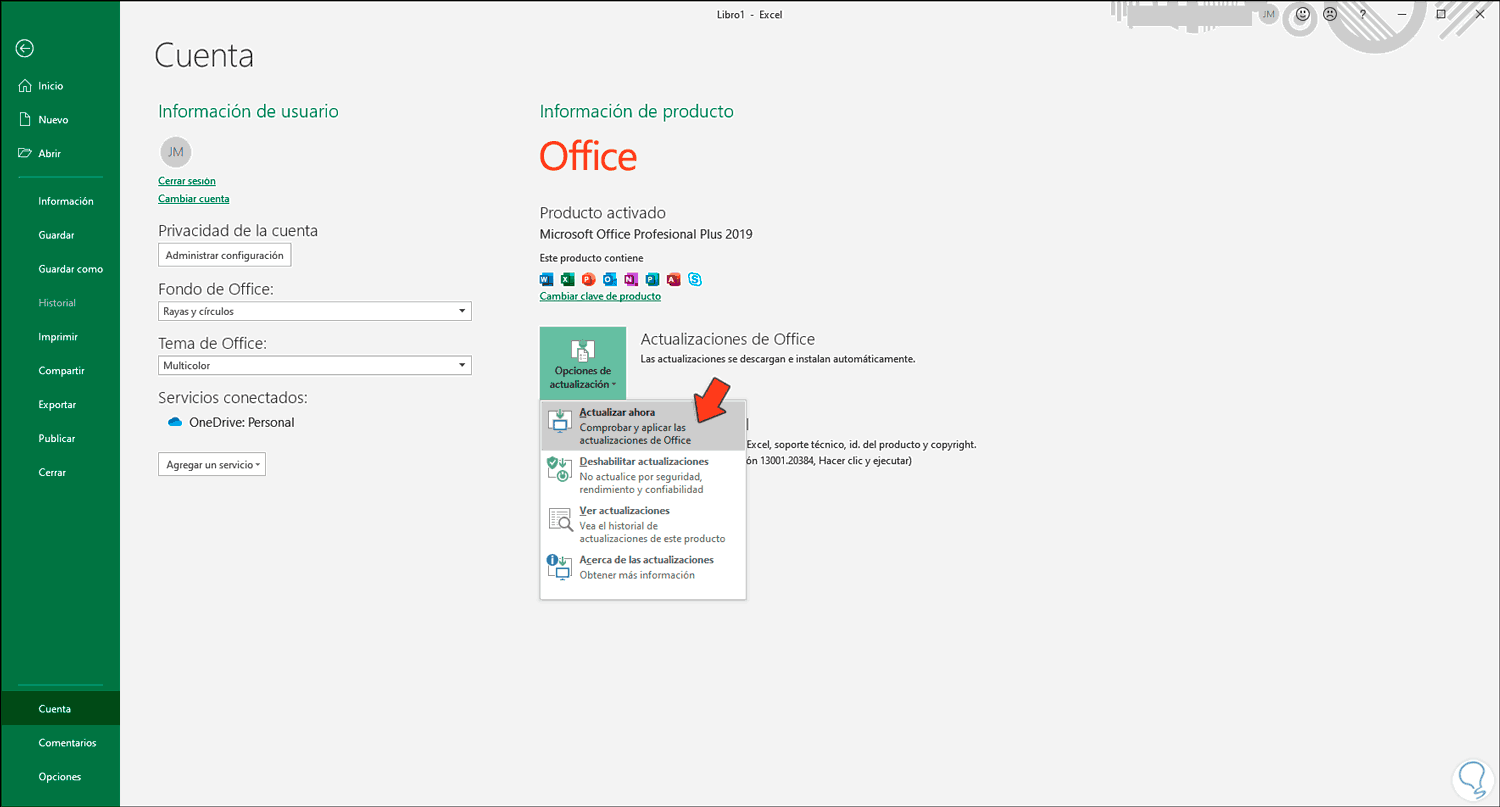Image resolution: width=1500 pixels, height=807 pixels.
Task: Click the PowerPoint product icon
Action: click(x=588, y=279)
